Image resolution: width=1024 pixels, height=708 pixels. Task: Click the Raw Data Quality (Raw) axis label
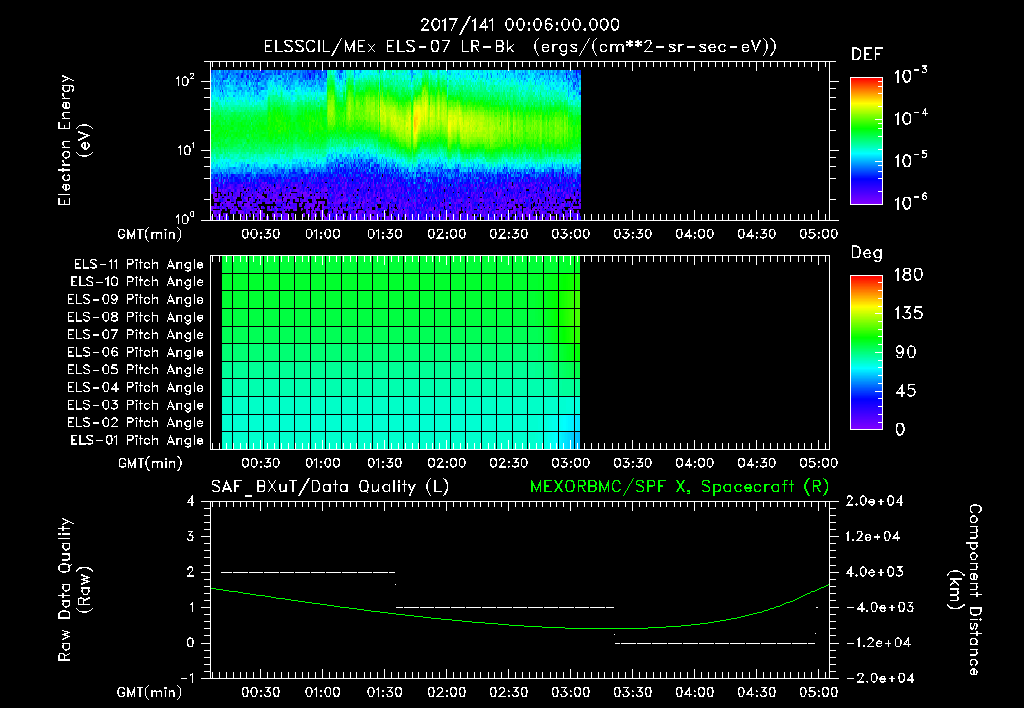74,590
